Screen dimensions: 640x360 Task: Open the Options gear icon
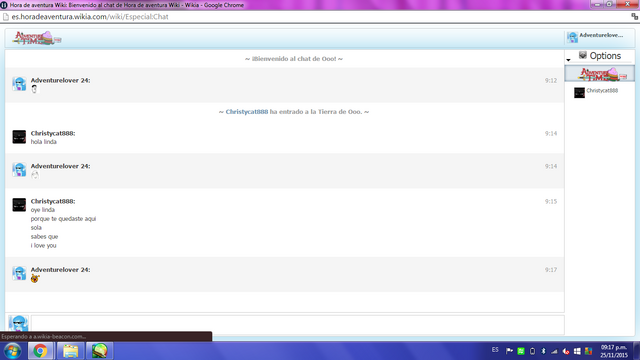pos(582,55)
